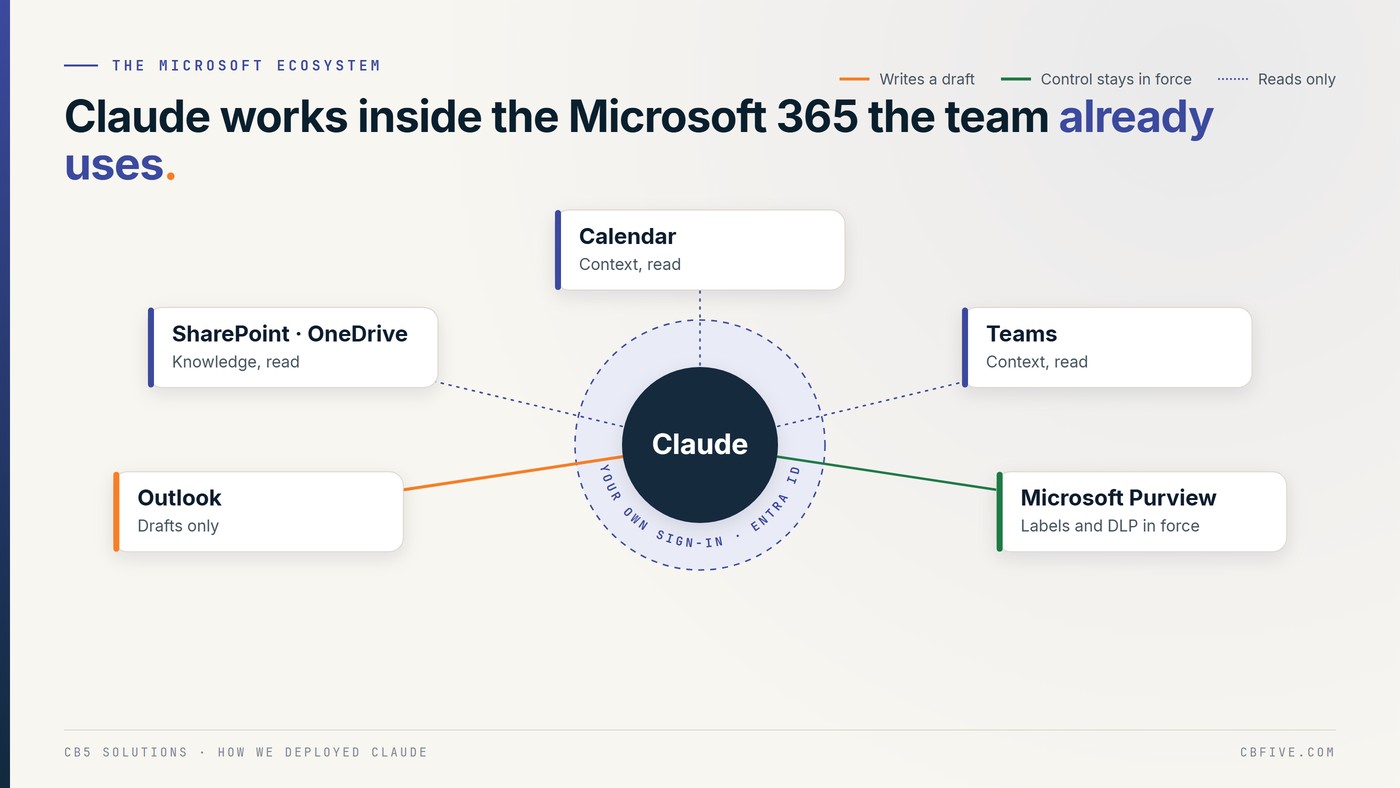Click the slide title word 'already'
The image size is (1400, 788).
(1136, 118)
